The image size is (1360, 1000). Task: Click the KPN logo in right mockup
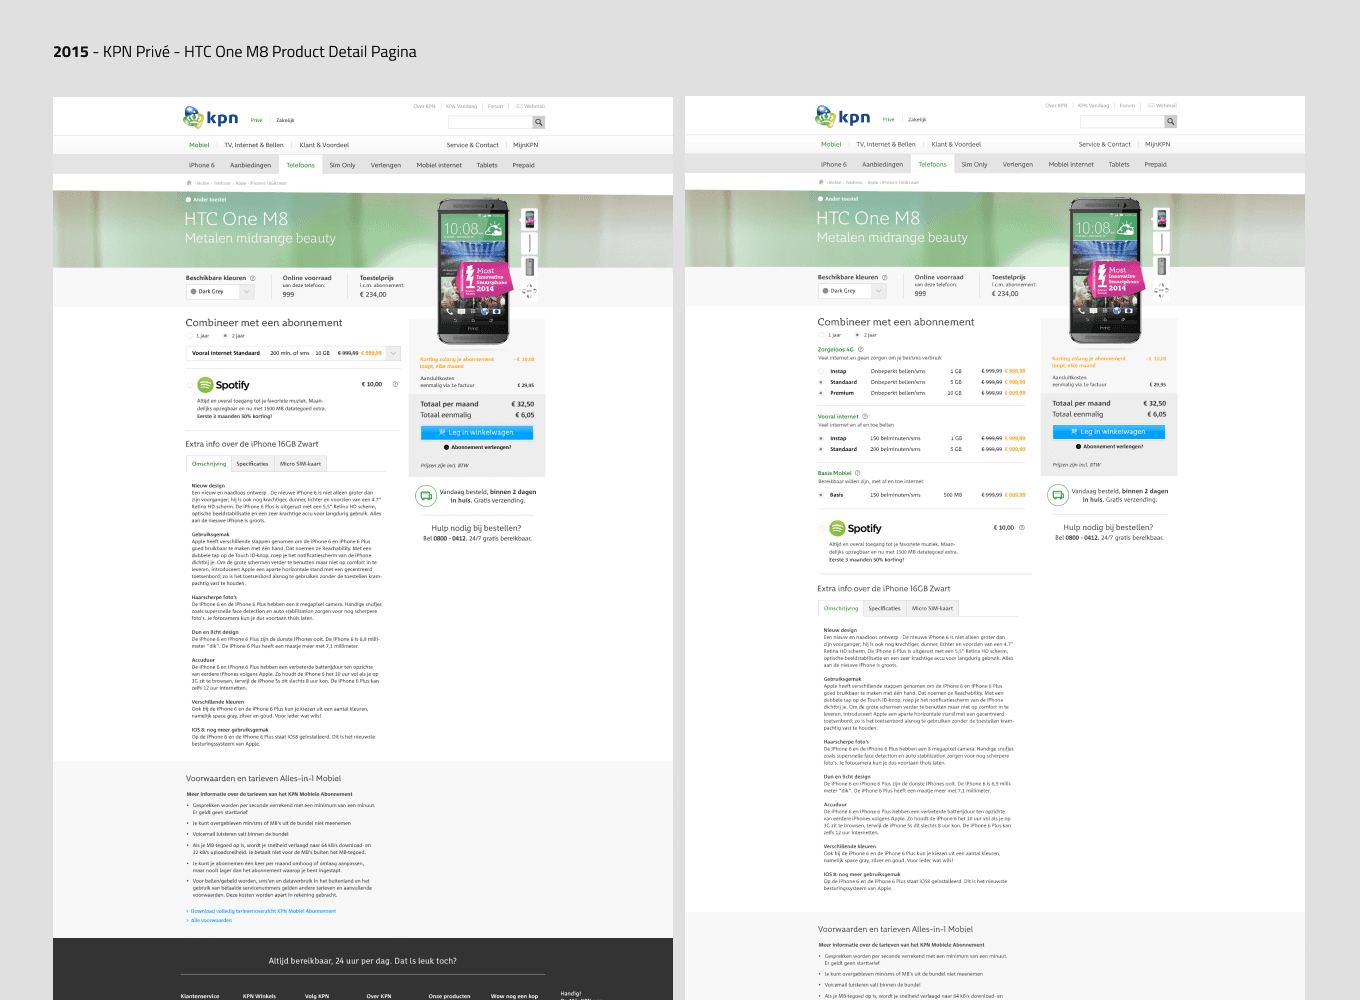[843, 117]
